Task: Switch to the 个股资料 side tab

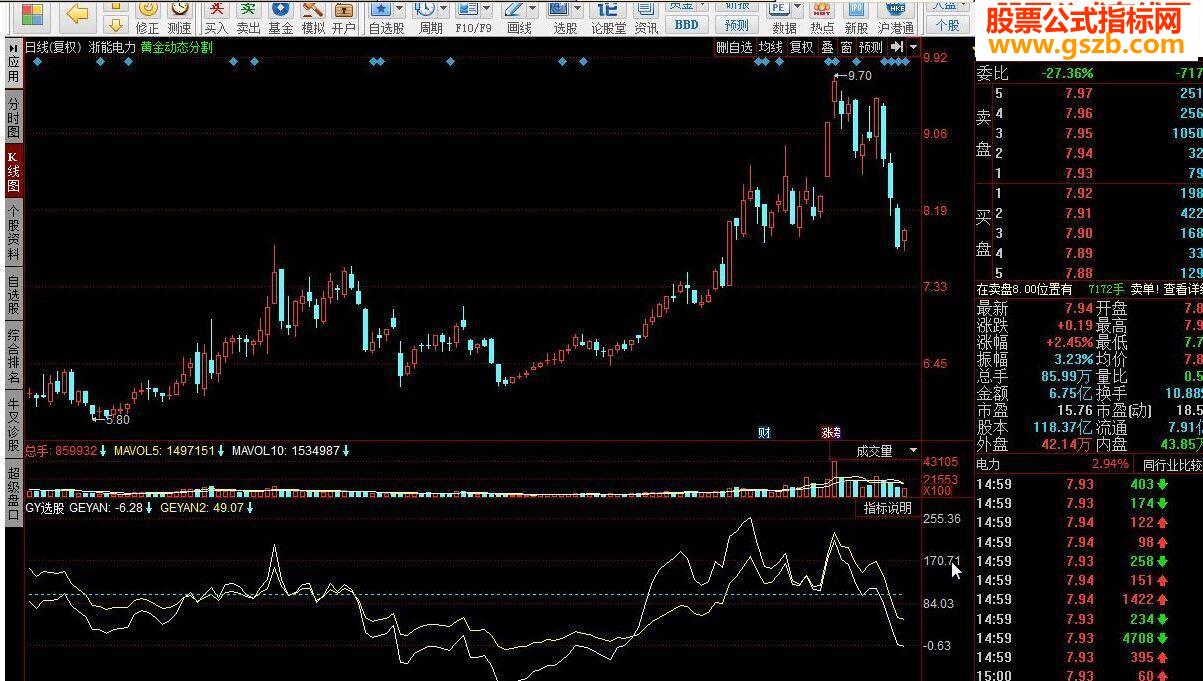Action: click(x=13, y=232)
